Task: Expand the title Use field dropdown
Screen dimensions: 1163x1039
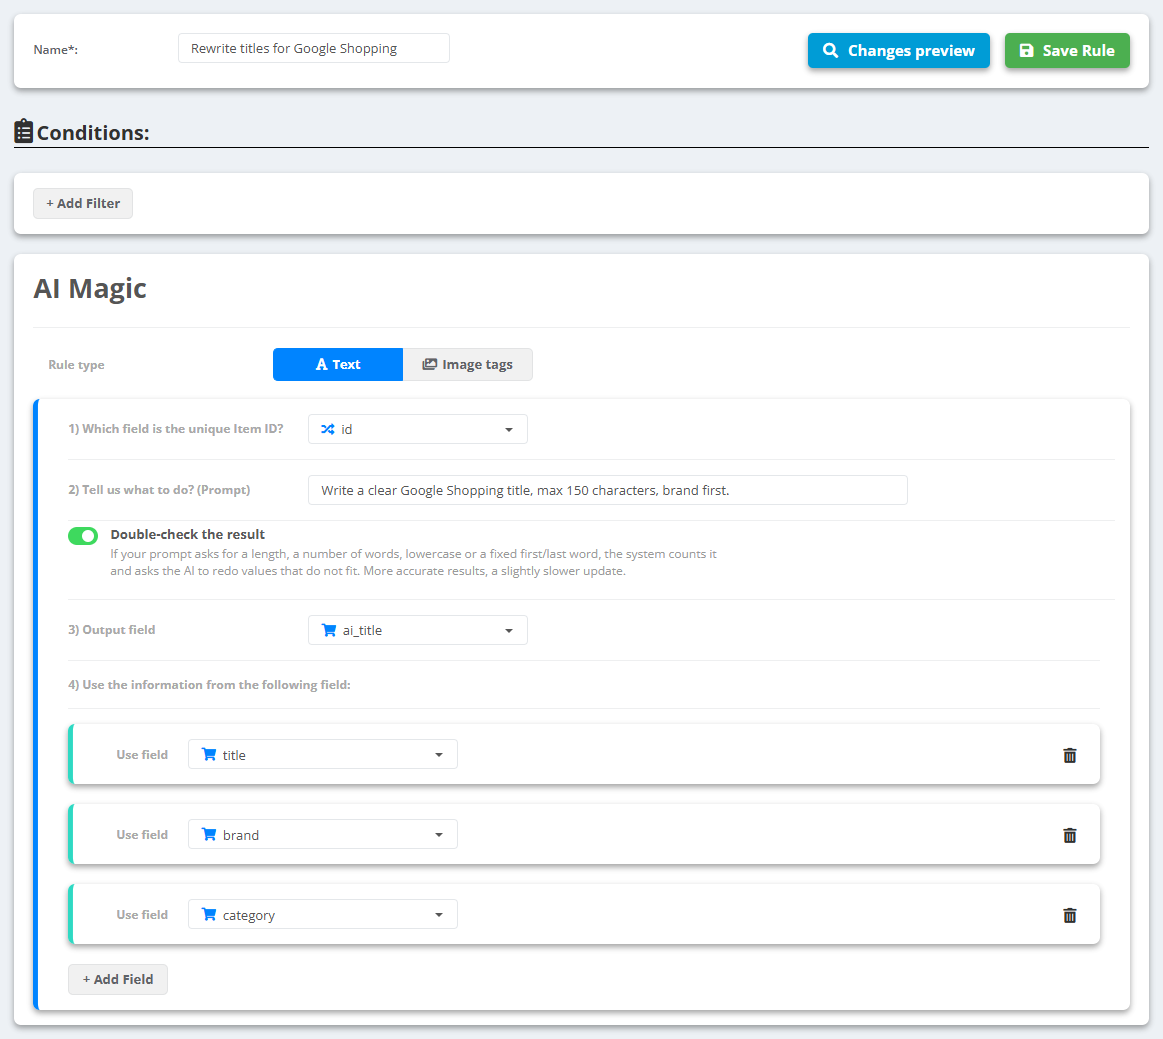Action: coord(323,754)
